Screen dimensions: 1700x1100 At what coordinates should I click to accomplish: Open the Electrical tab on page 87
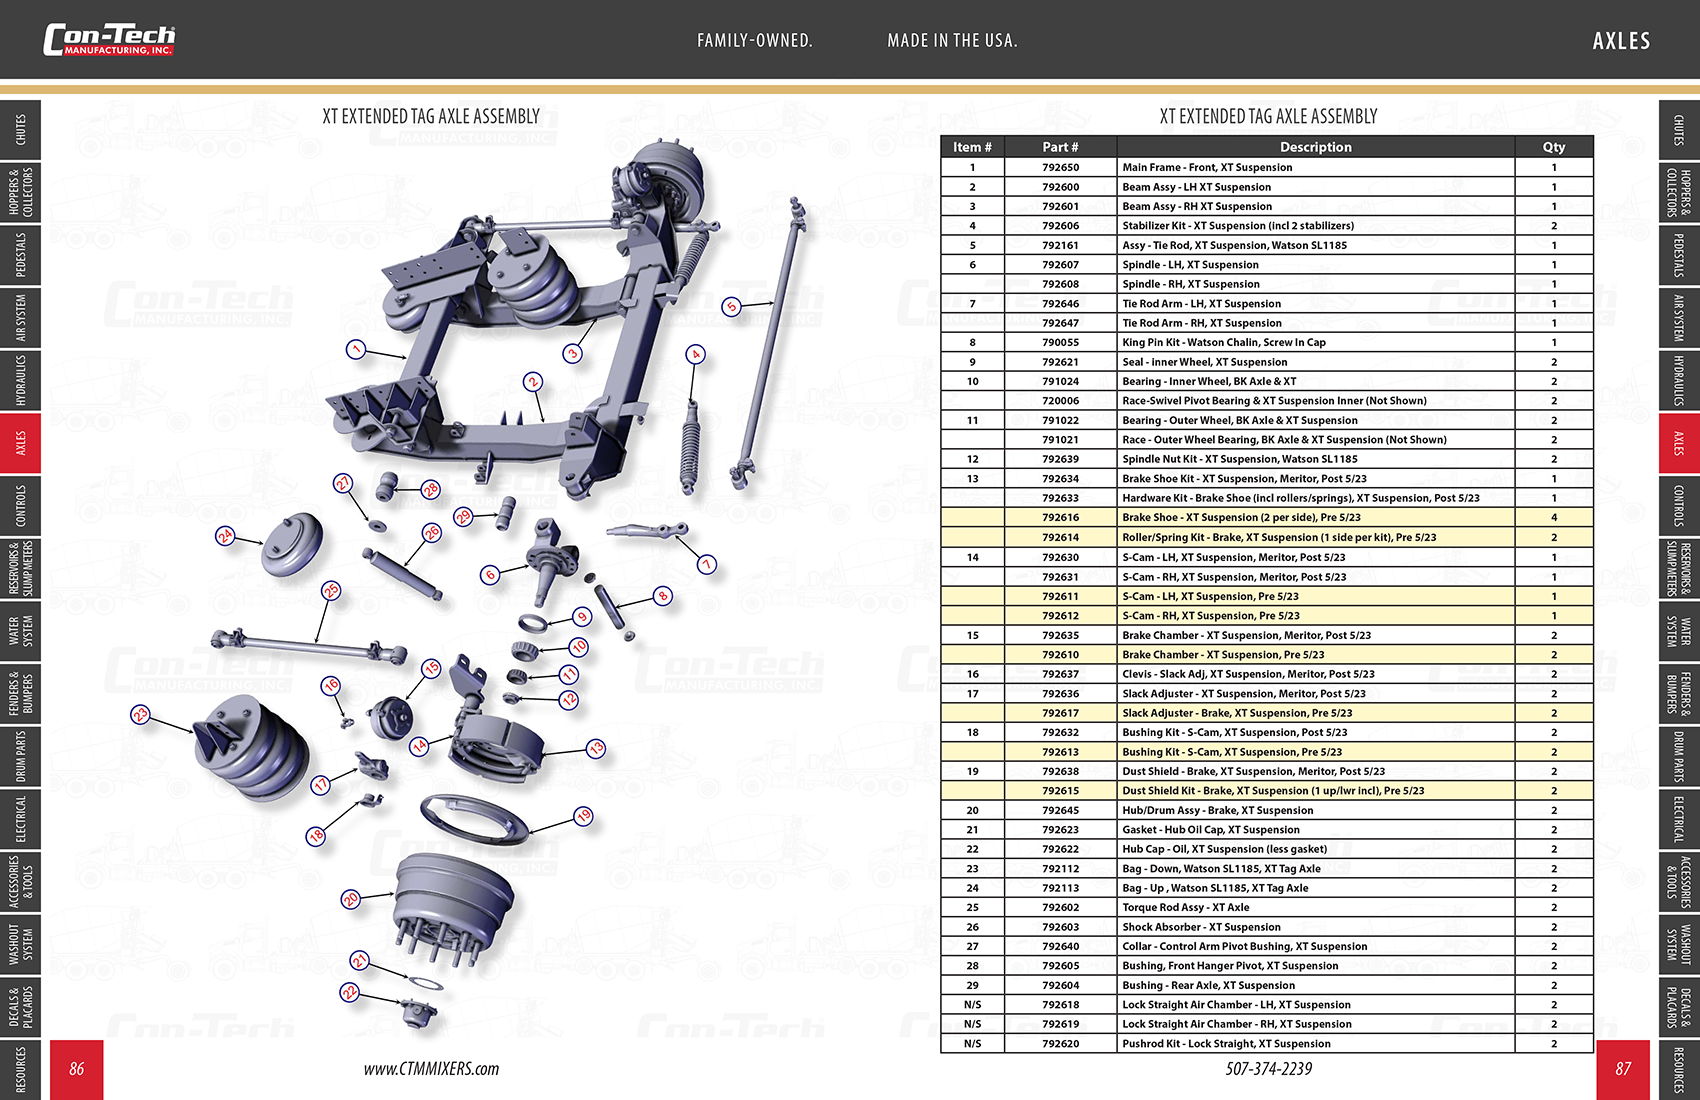[1679, 819]
